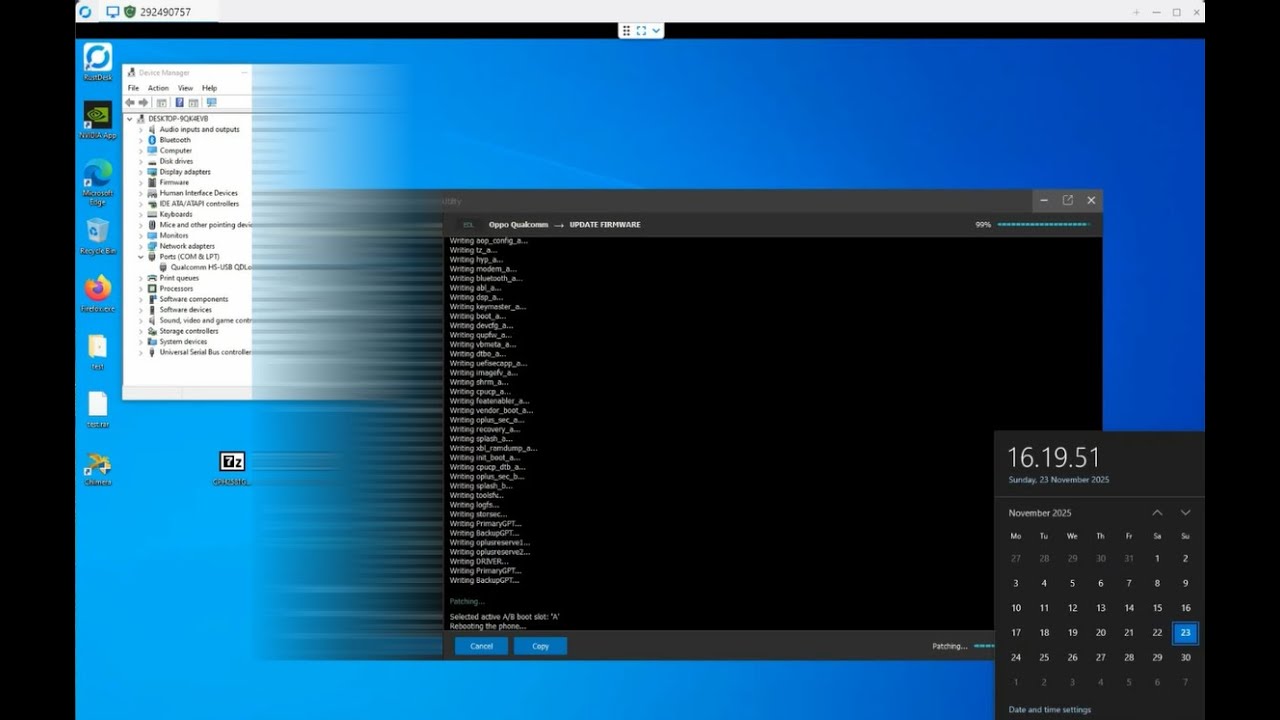1280x720 pixels.
Task: Open the RustDesk floating toolbar dropdown chevron
Action: (x=656, y=31)
